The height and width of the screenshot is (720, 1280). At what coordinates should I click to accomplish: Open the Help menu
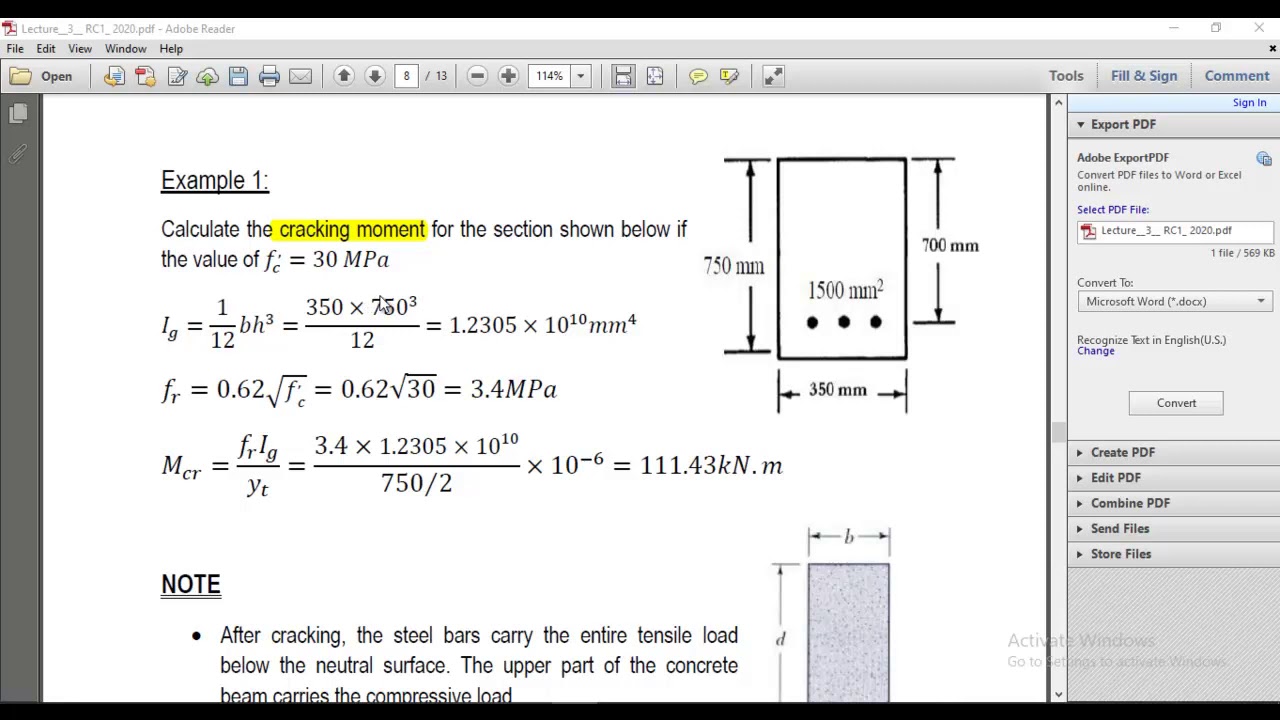[x=171, y=48]
